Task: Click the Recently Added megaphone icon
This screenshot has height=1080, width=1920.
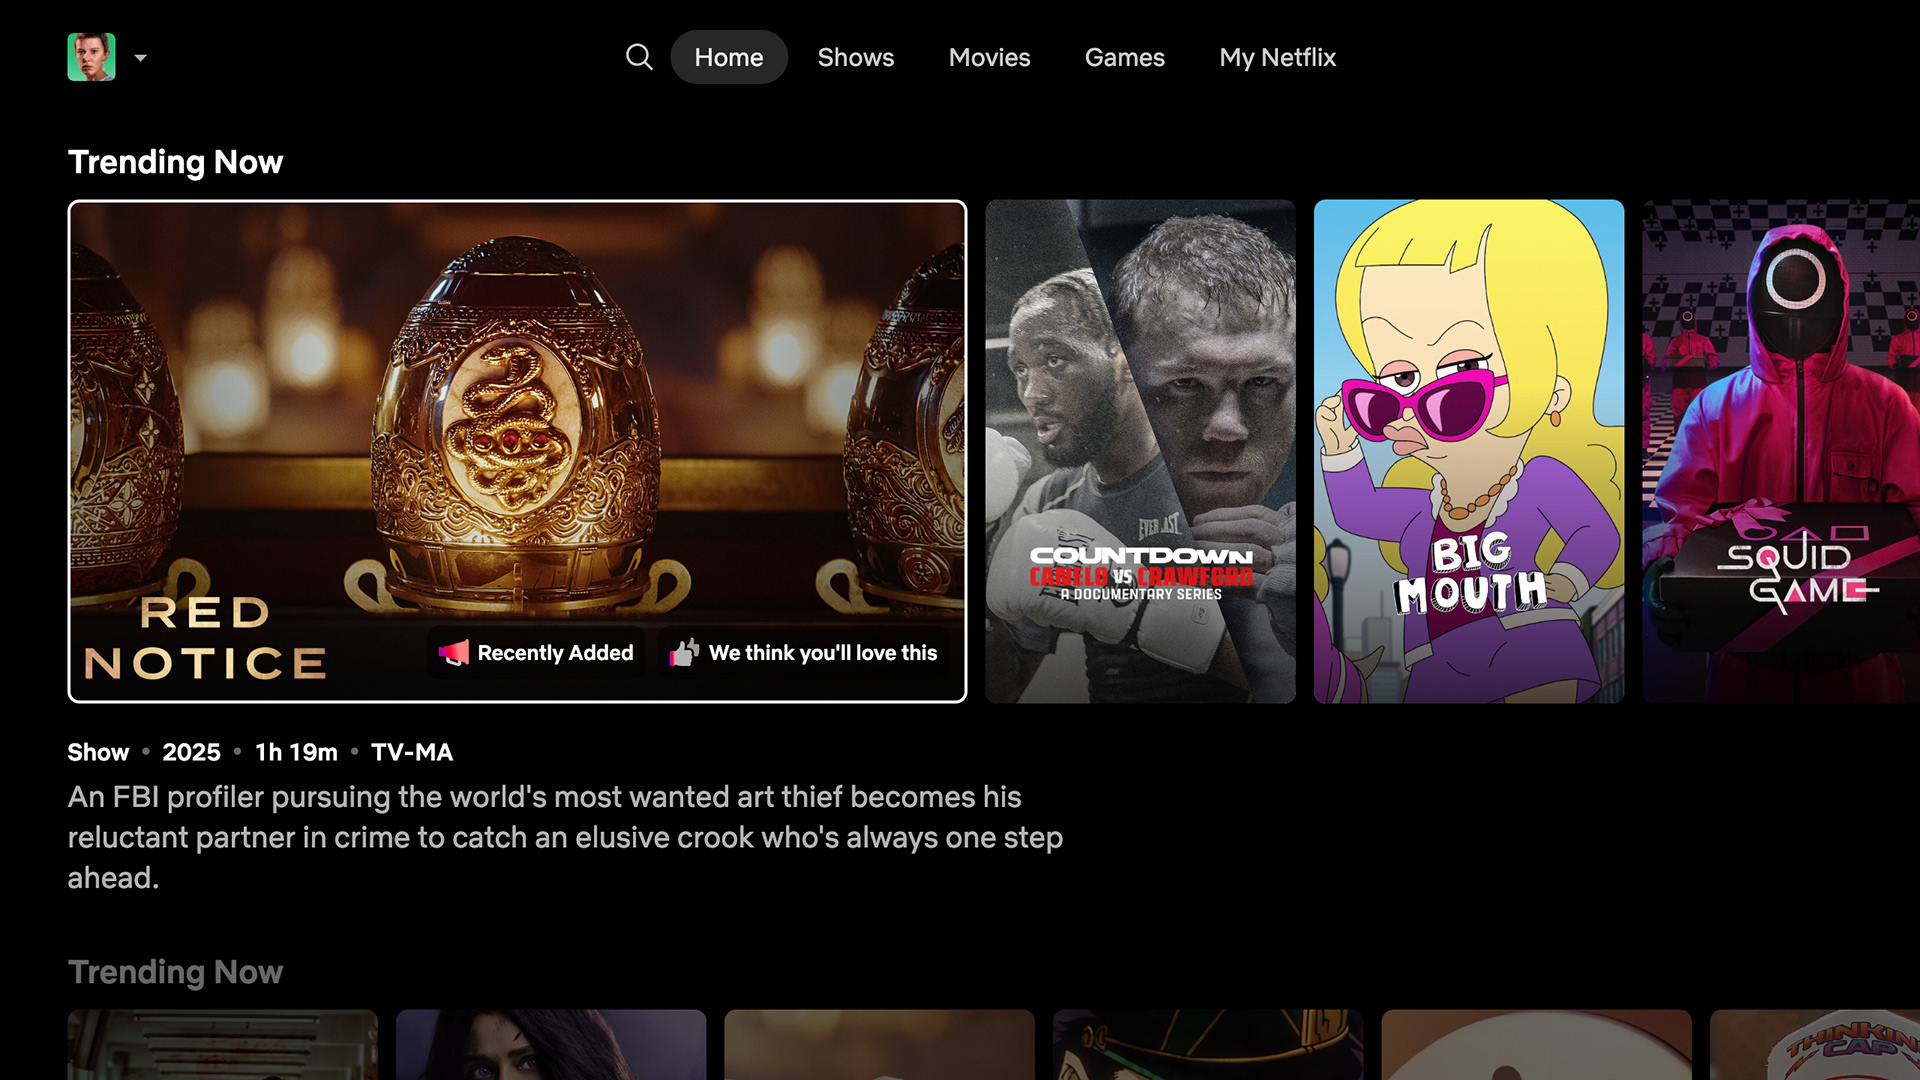Action: [453, 653]
